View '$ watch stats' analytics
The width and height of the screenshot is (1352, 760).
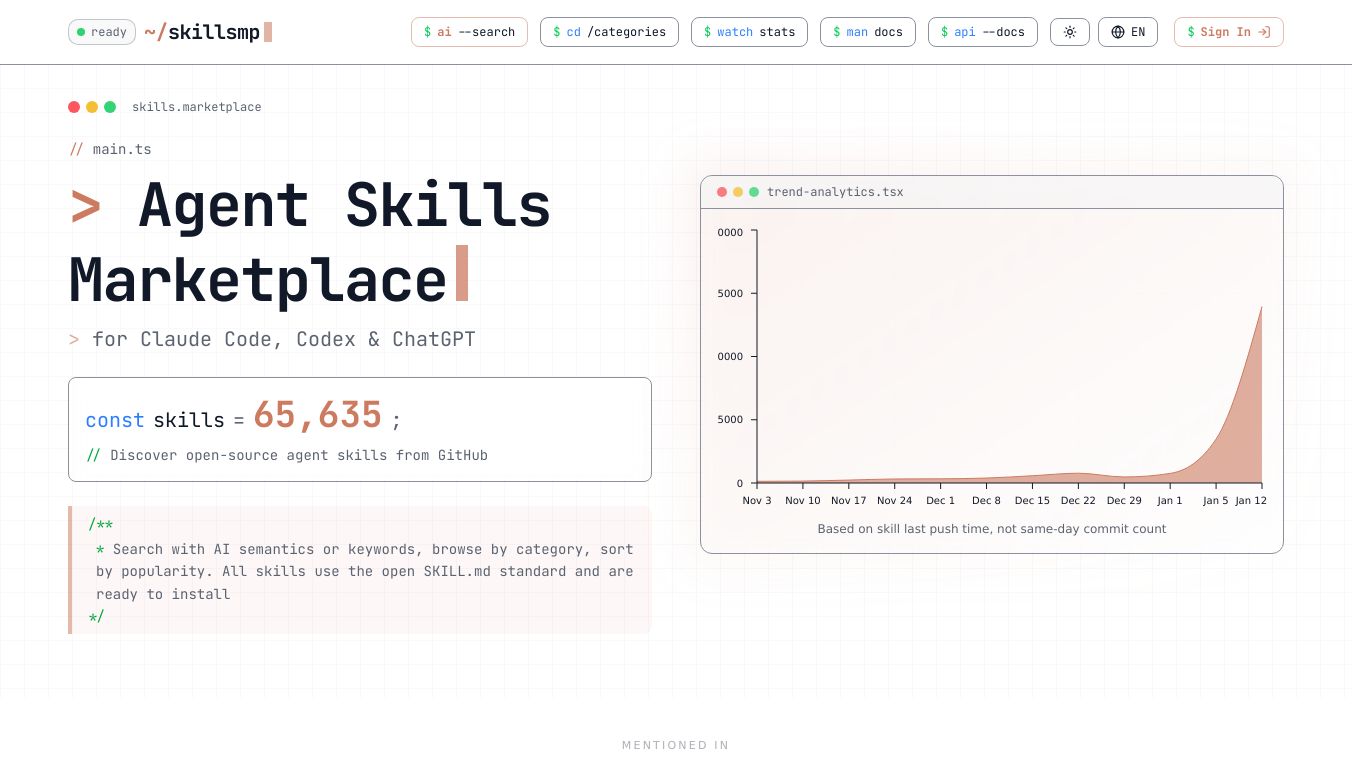tap(749, 32)
